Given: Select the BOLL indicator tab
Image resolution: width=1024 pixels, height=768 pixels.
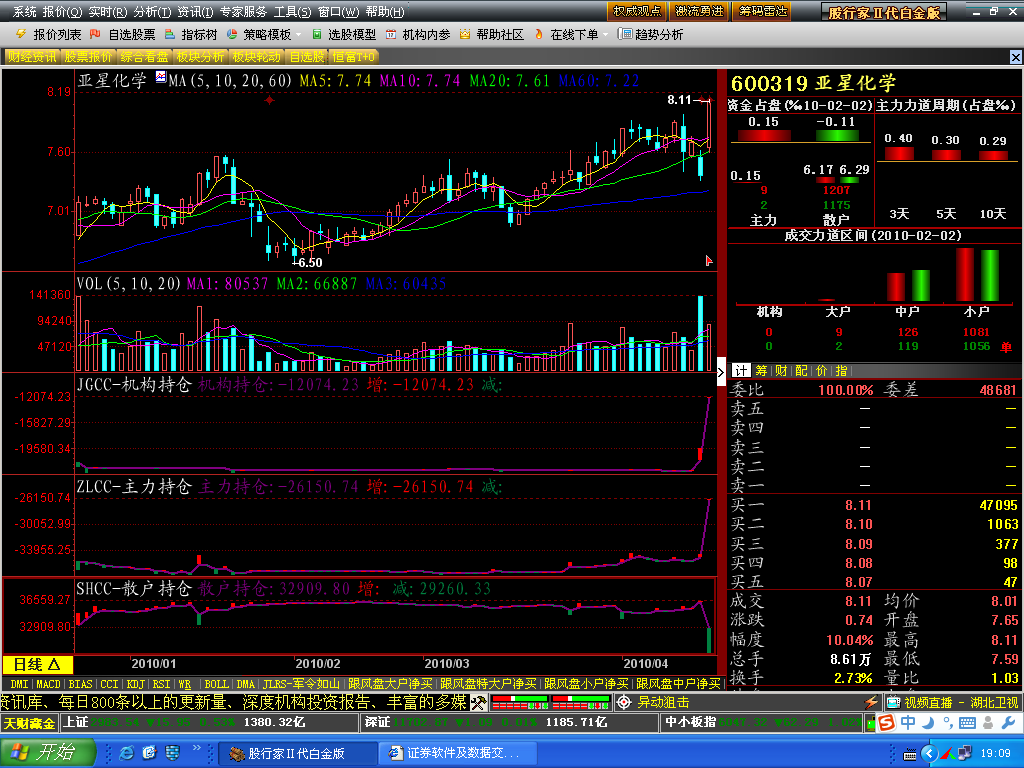Looking at the screenshot, I should click(x=216, y=684).
